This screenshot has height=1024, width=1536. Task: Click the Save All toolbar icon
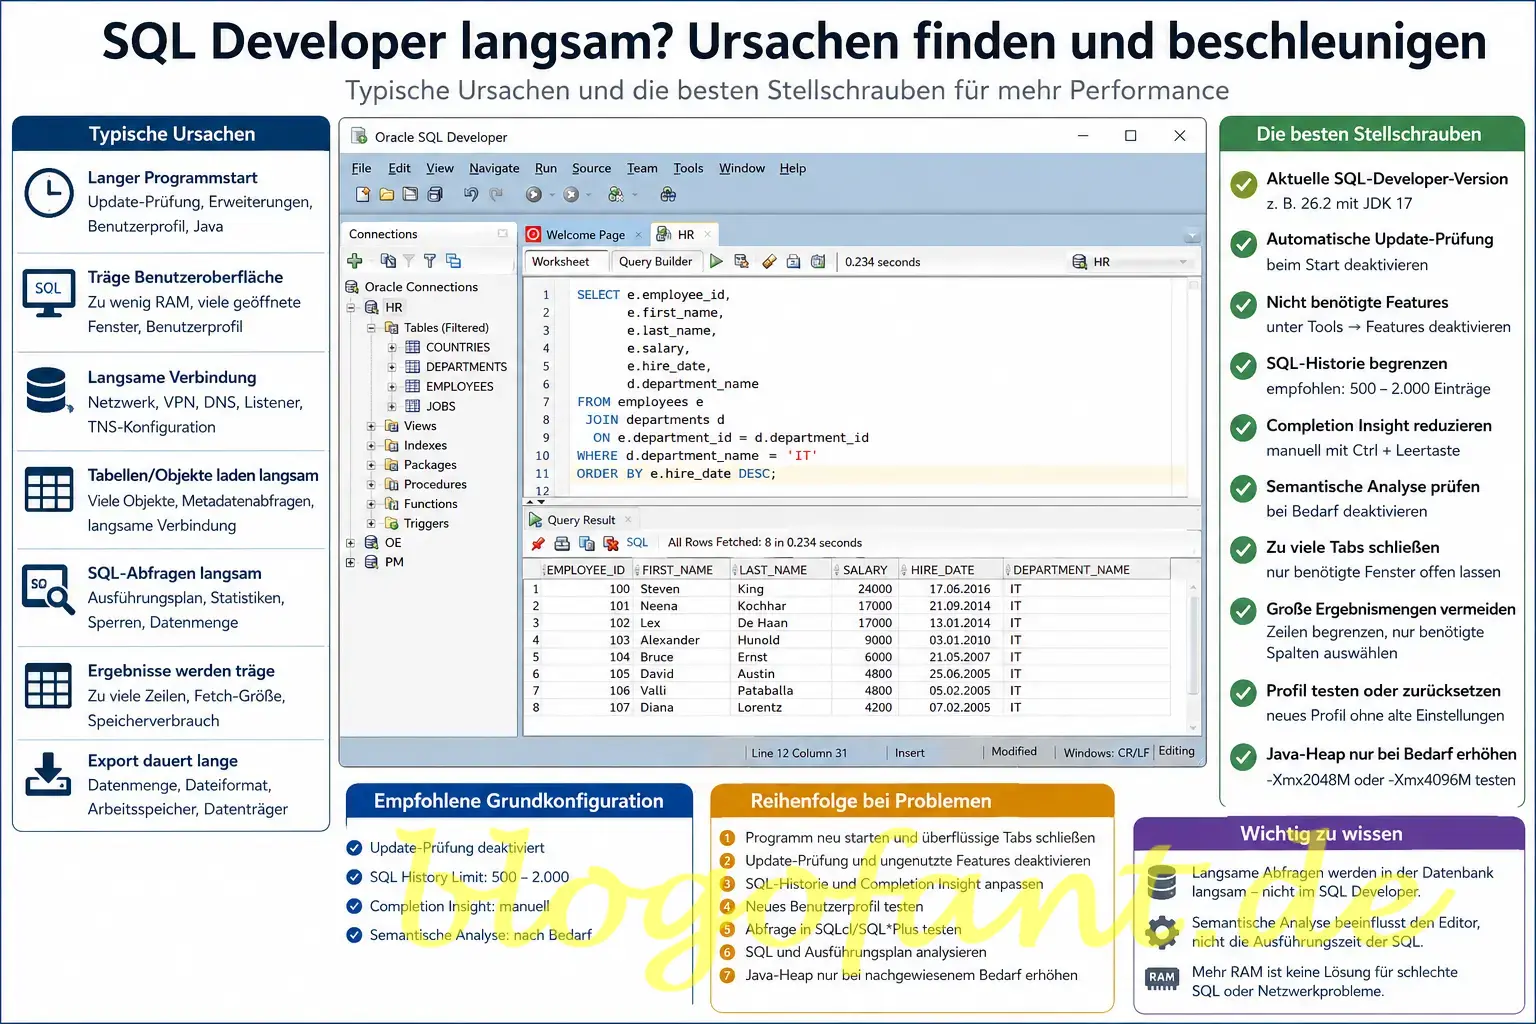[435, 195]
